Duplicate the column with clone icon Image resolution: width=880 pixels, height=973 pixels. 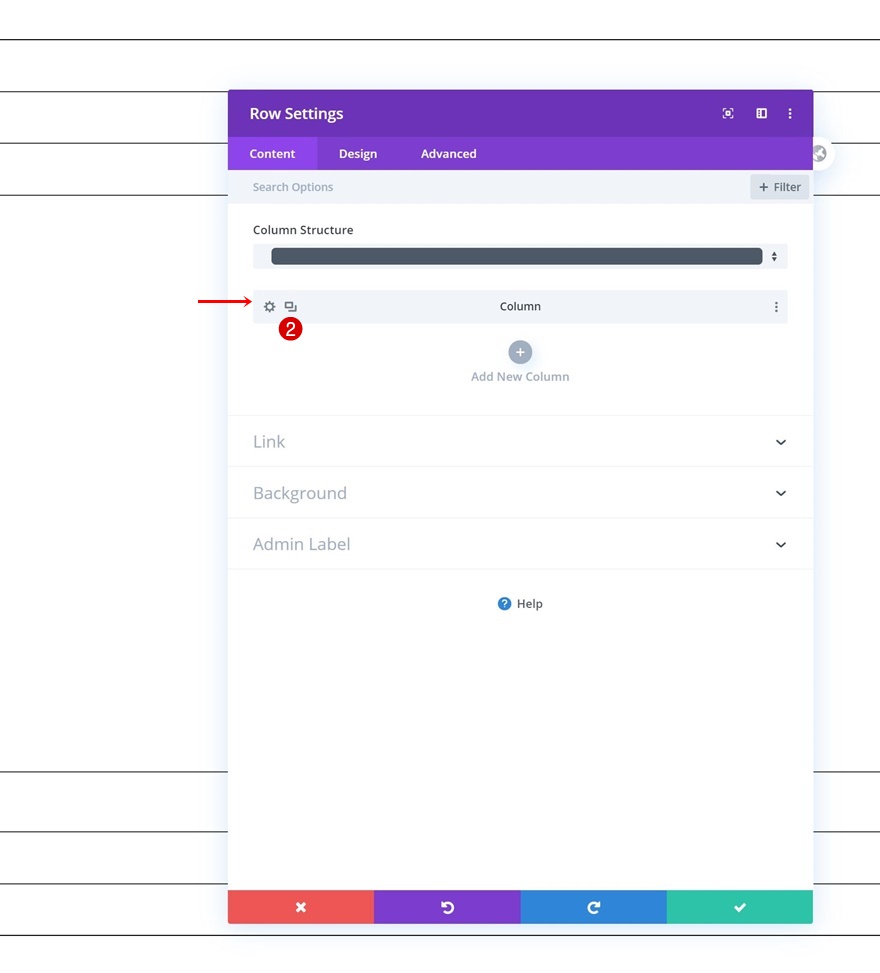(290, 307)
